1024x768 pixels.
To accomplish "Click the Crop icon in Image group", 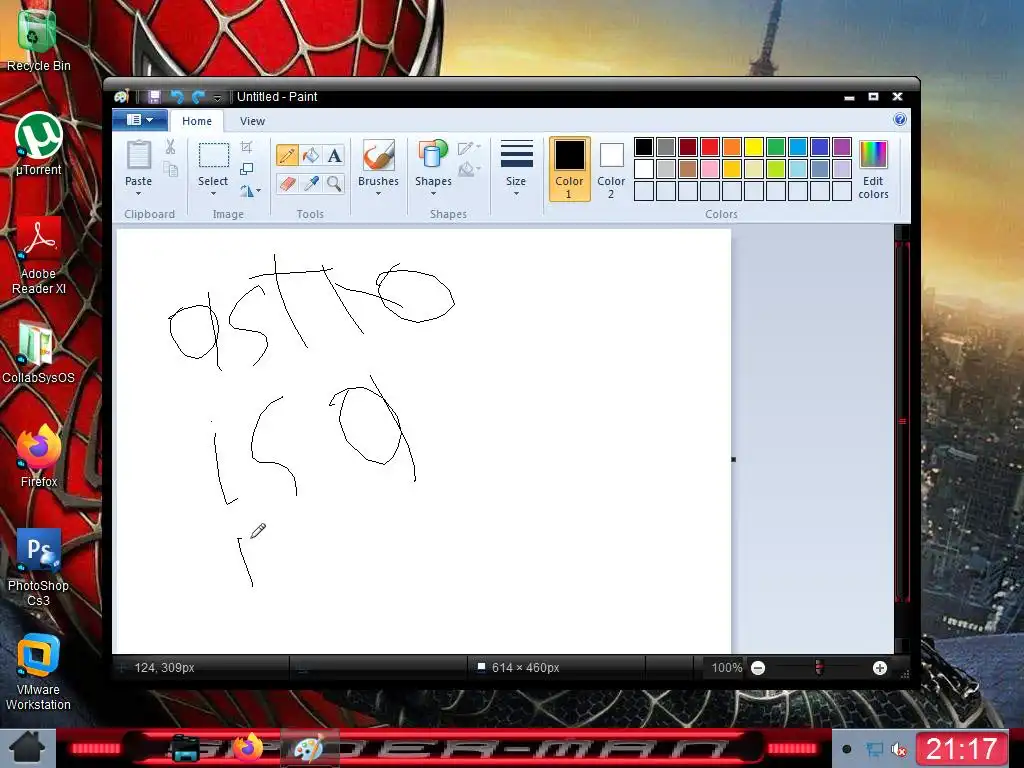I will click(x=246, y=147).
